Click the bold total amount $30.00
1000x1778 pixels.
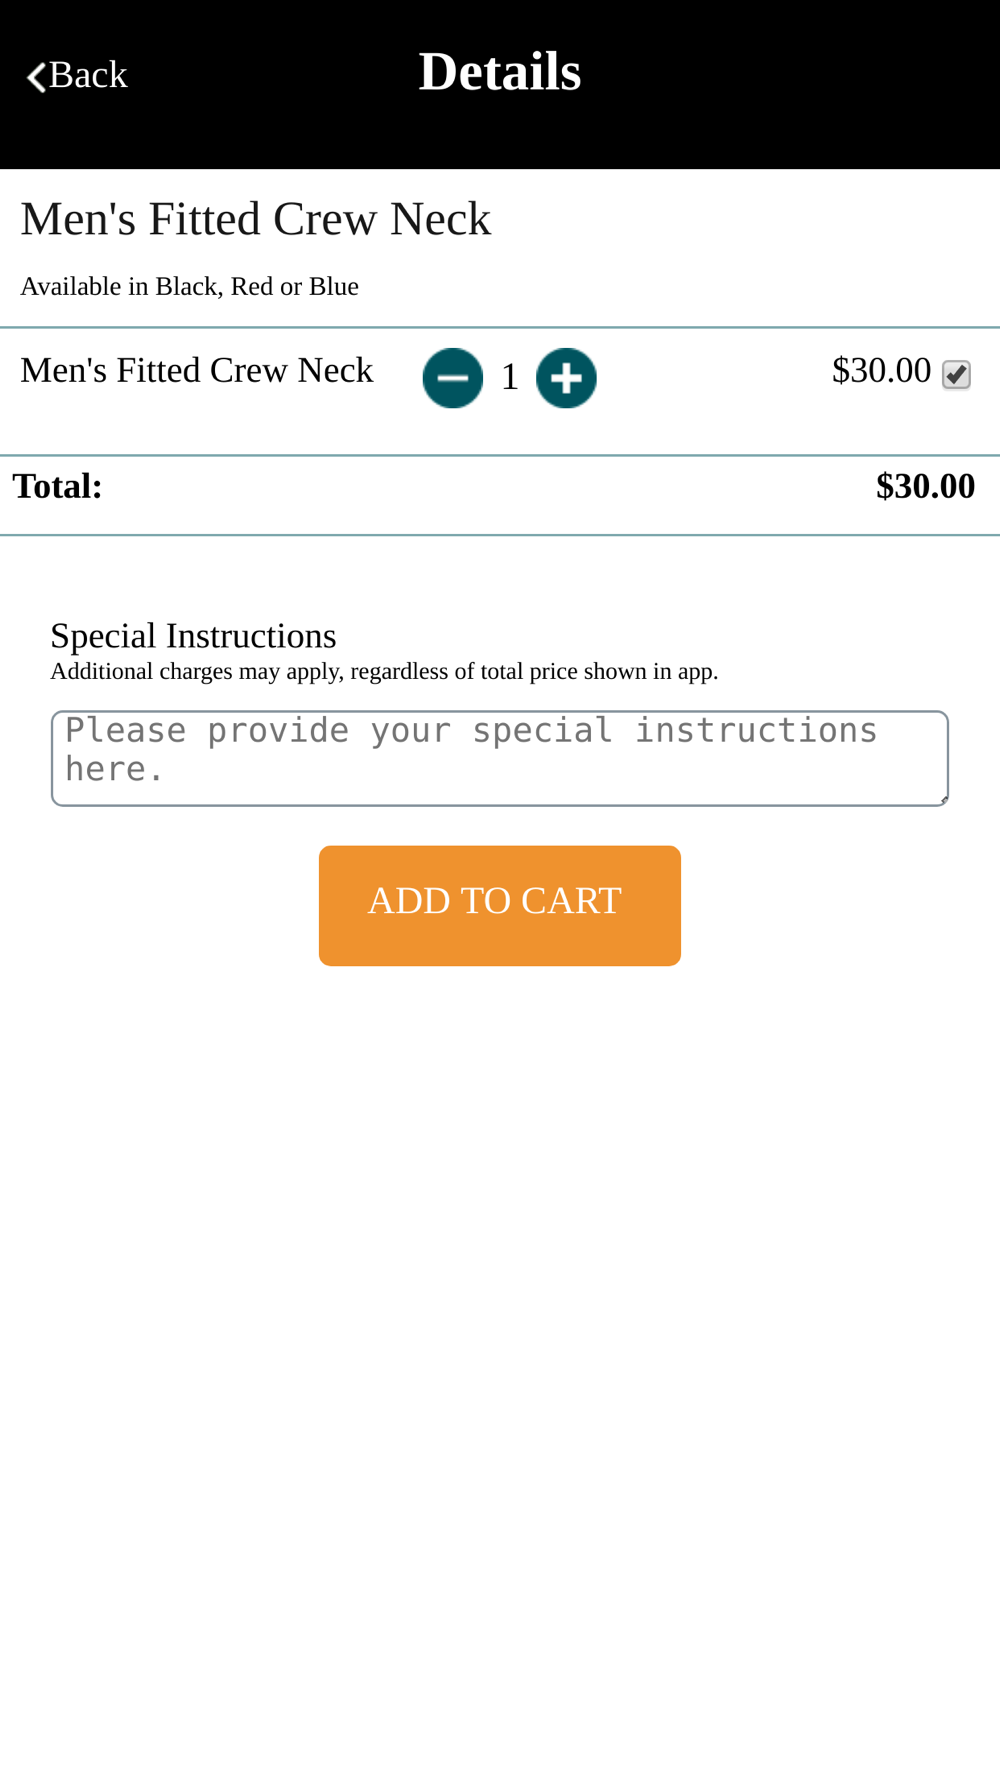tap(925, 487)
